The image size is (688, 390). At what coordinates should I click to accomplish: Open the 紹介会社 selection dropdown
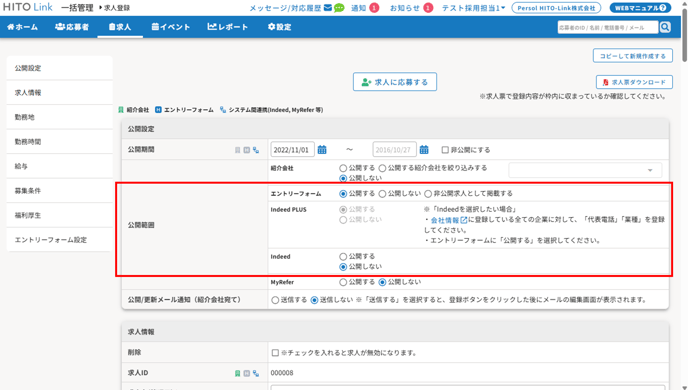pos(585,170)
